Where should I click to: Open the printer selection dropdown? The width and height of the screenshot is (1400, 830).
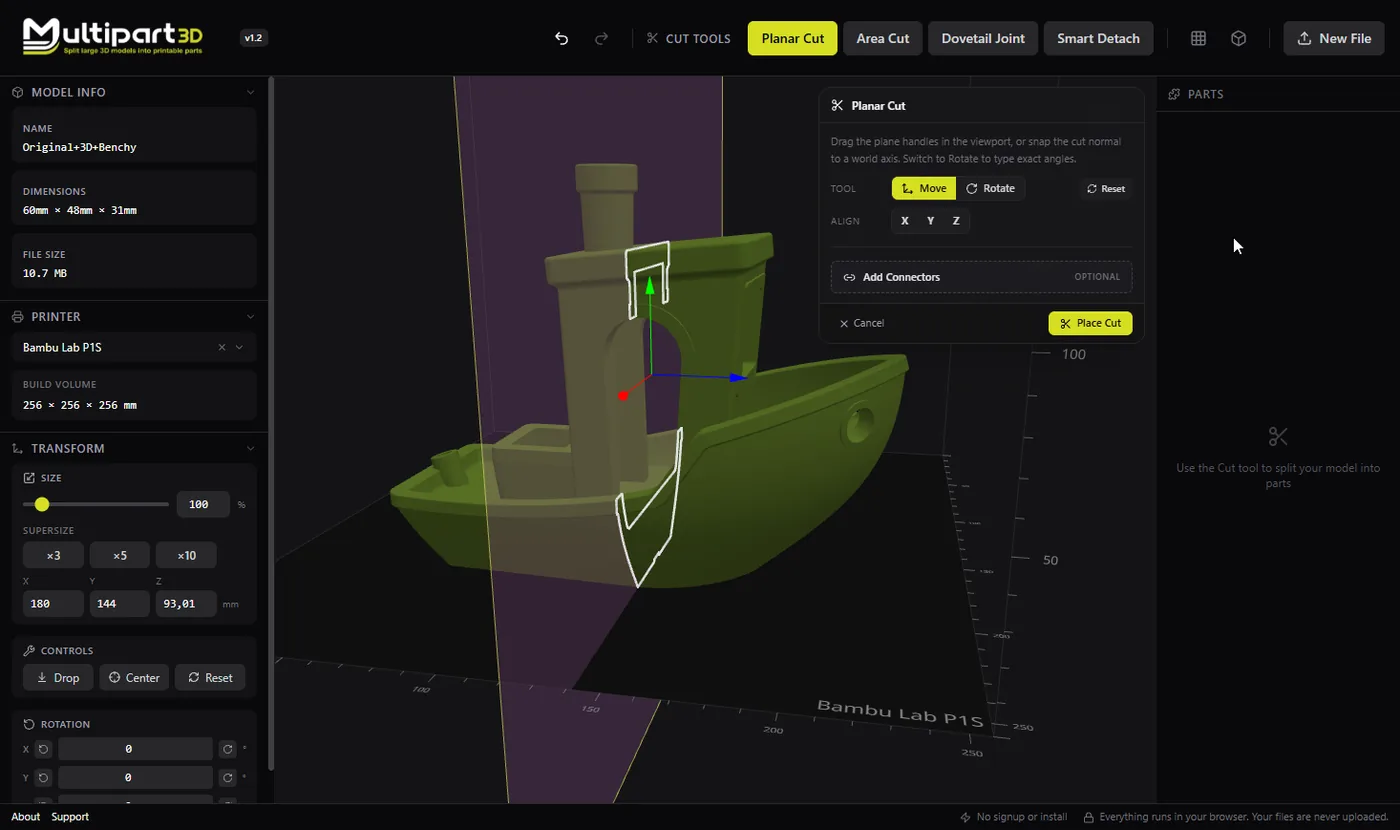239,348
